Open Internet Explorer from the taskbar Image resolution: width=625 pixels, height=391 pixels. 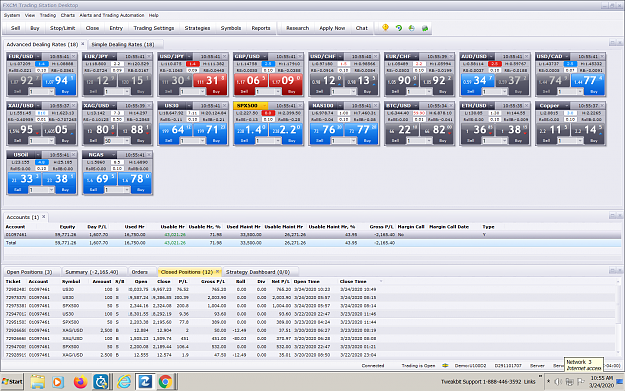tap(124, 382)
